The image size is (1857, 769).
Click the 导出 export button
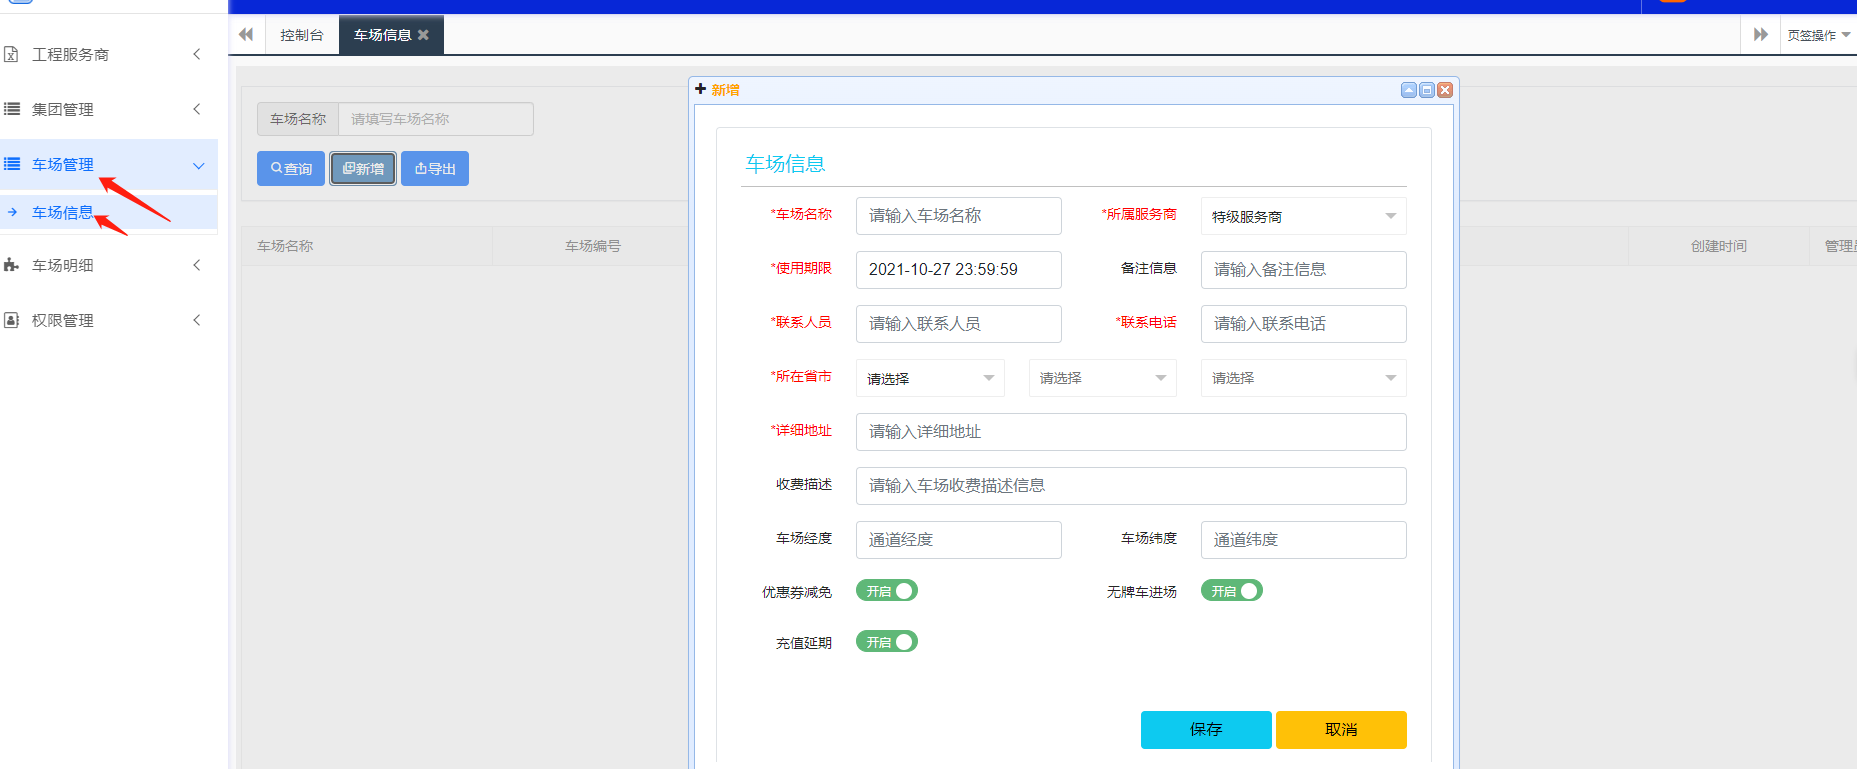coord(435,169)
